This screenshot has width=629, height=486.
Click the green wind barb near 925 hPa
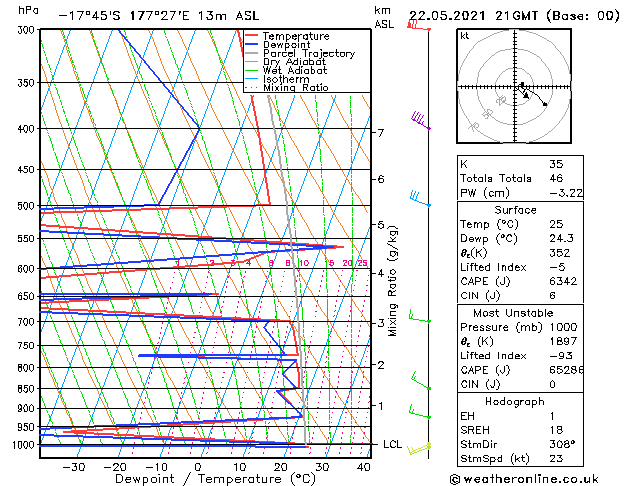(420, 413)
